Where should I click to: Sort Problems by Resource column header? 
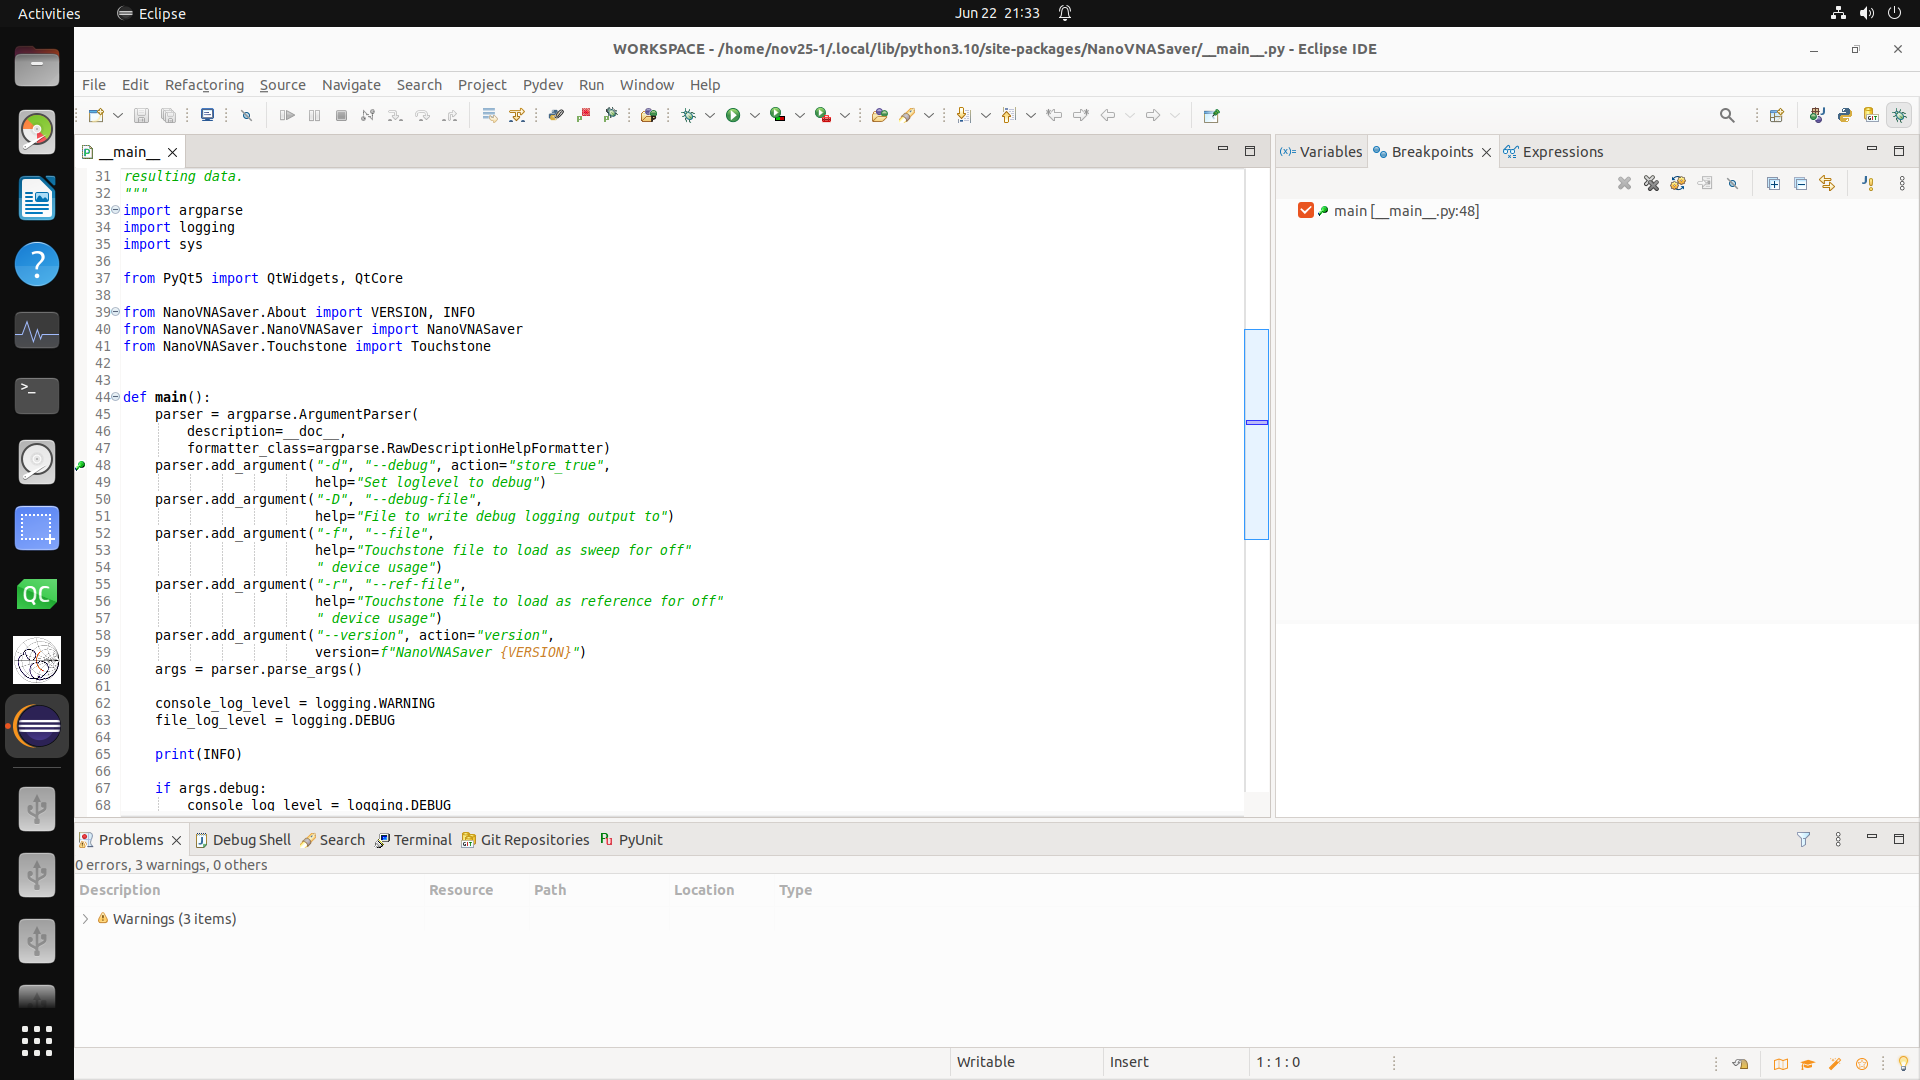(461, 890)
